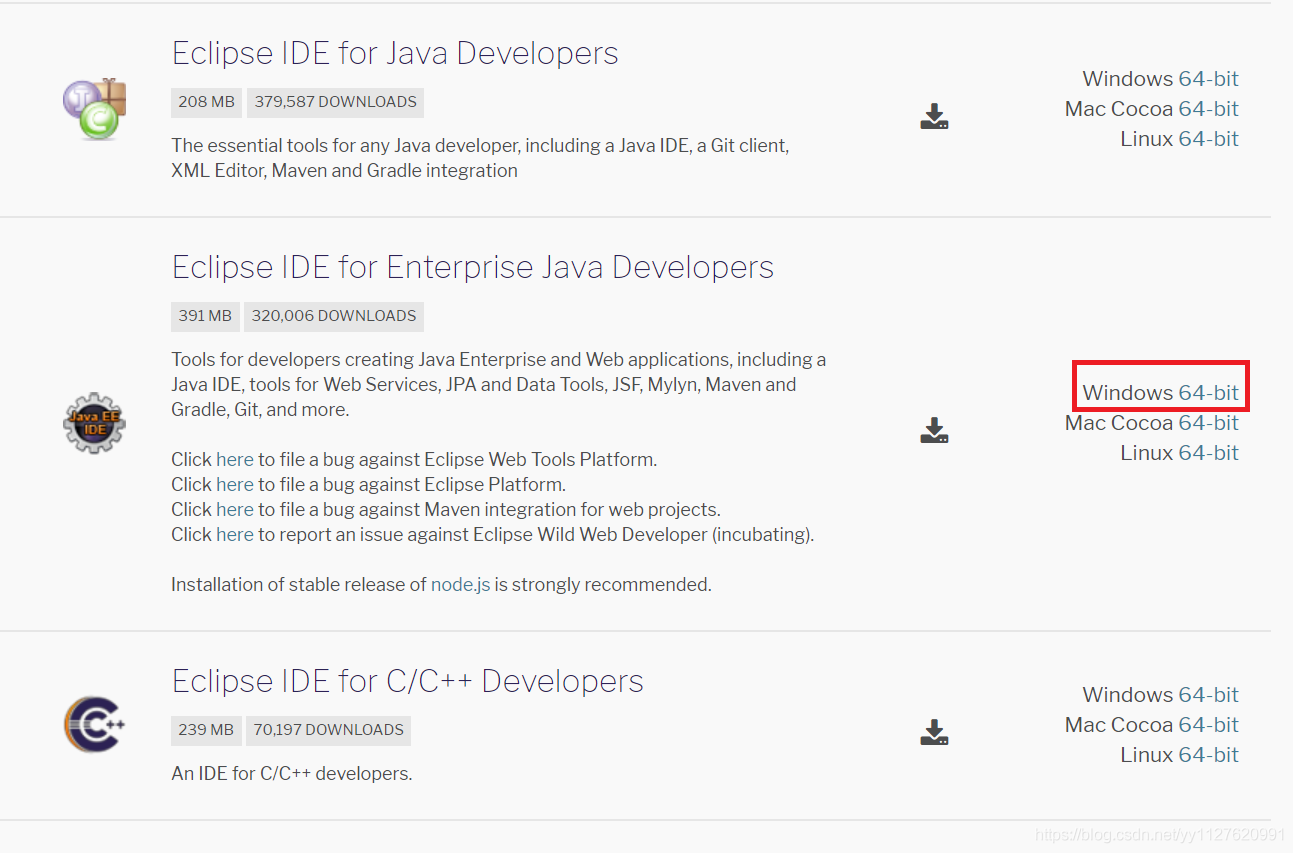Image resolution: width=1293 pixels, height=853 pixels.
Task: Download Windows 64-bit for Enterprise Java Developers
Action: [x=1208, y=393]
